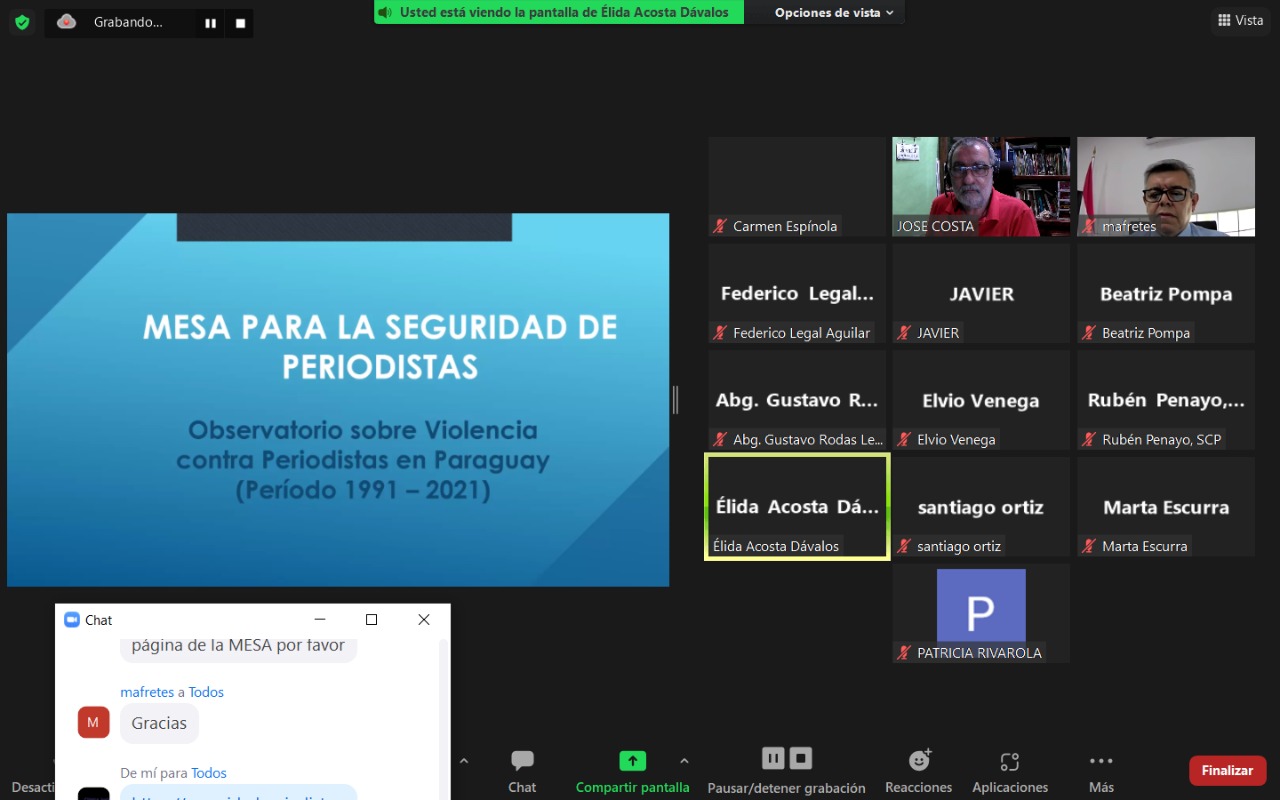This screenshot has height=800, width=1280.
Task: Open the Aplicaciones panel
Action: (1010, 771)
